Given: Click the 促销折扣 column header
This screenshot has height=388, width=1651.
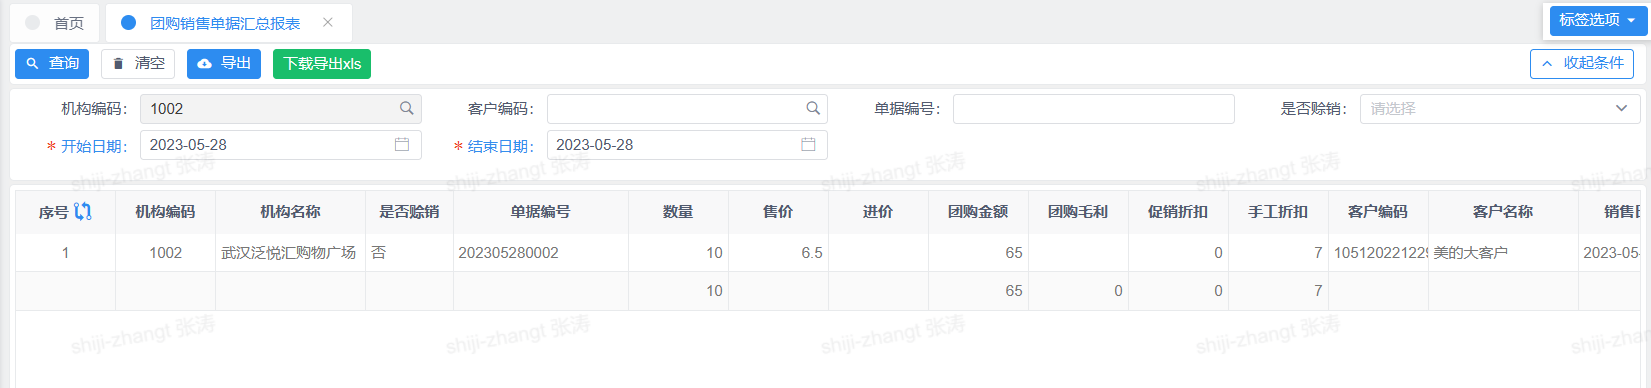Looking at the screenshot, I should pos(1178,212).
